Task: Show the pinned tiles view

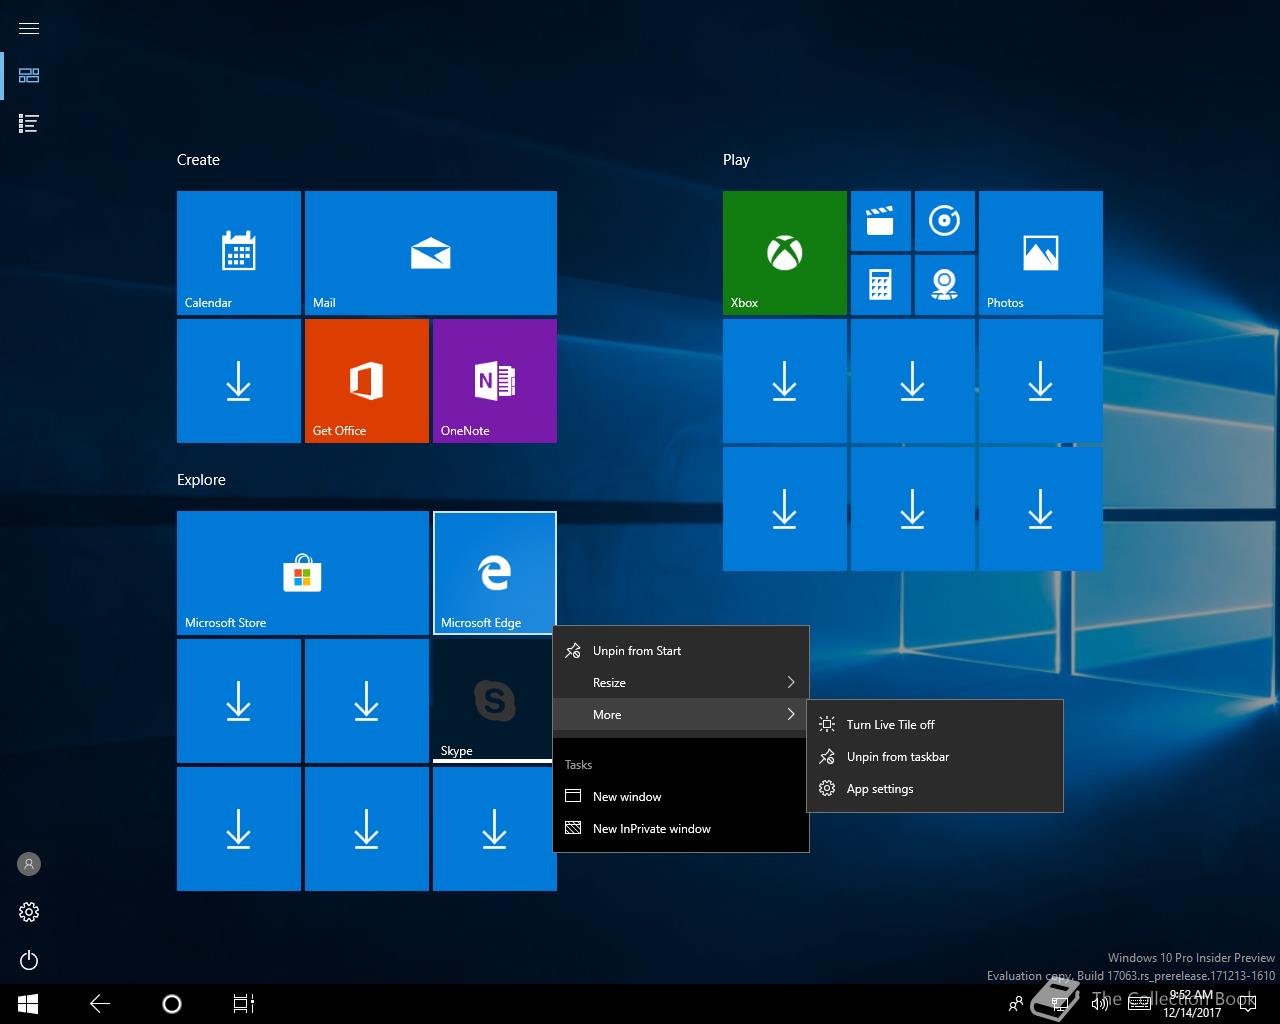Action: (29, 76)
